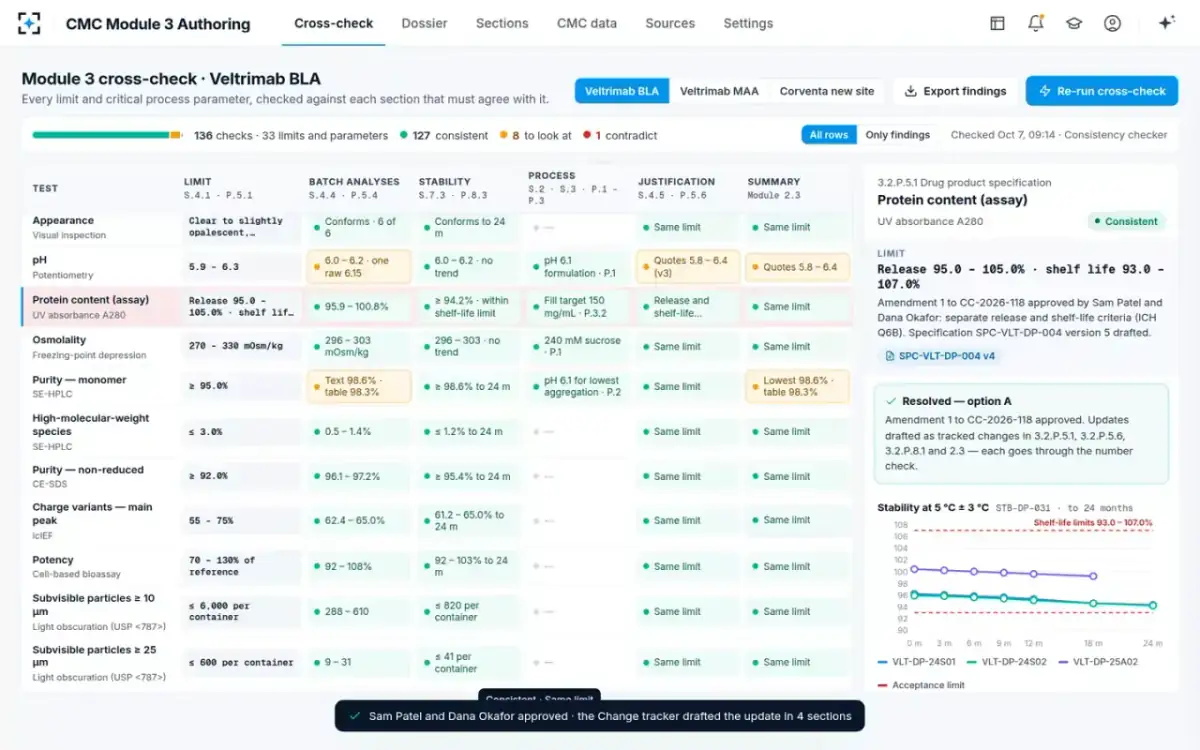Click the TEST column header
Viewport: 1200px width, 750px height.
(x=45, y=188)
